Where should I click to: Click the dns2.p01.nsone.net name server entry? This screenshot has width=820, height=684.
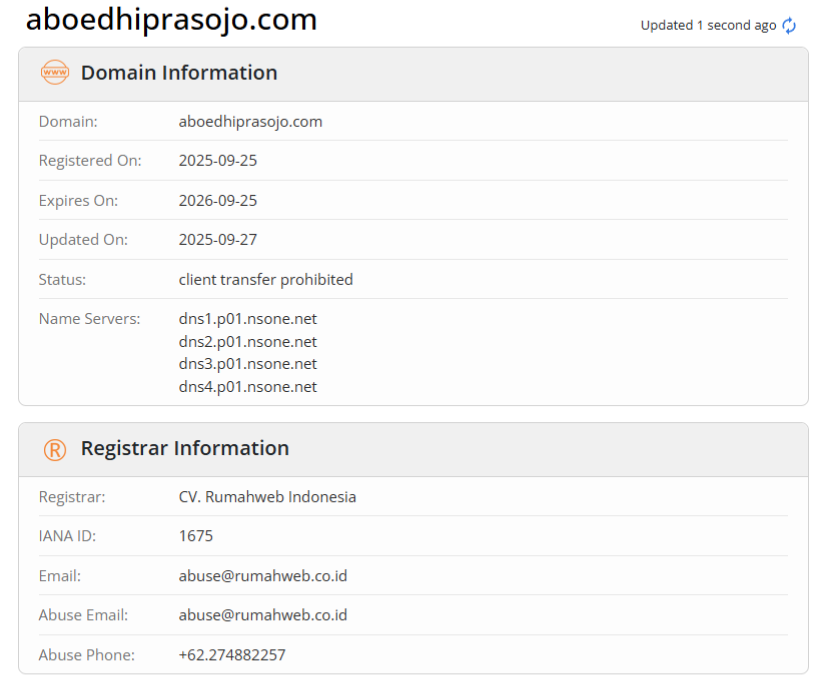(x=247, y=341)
